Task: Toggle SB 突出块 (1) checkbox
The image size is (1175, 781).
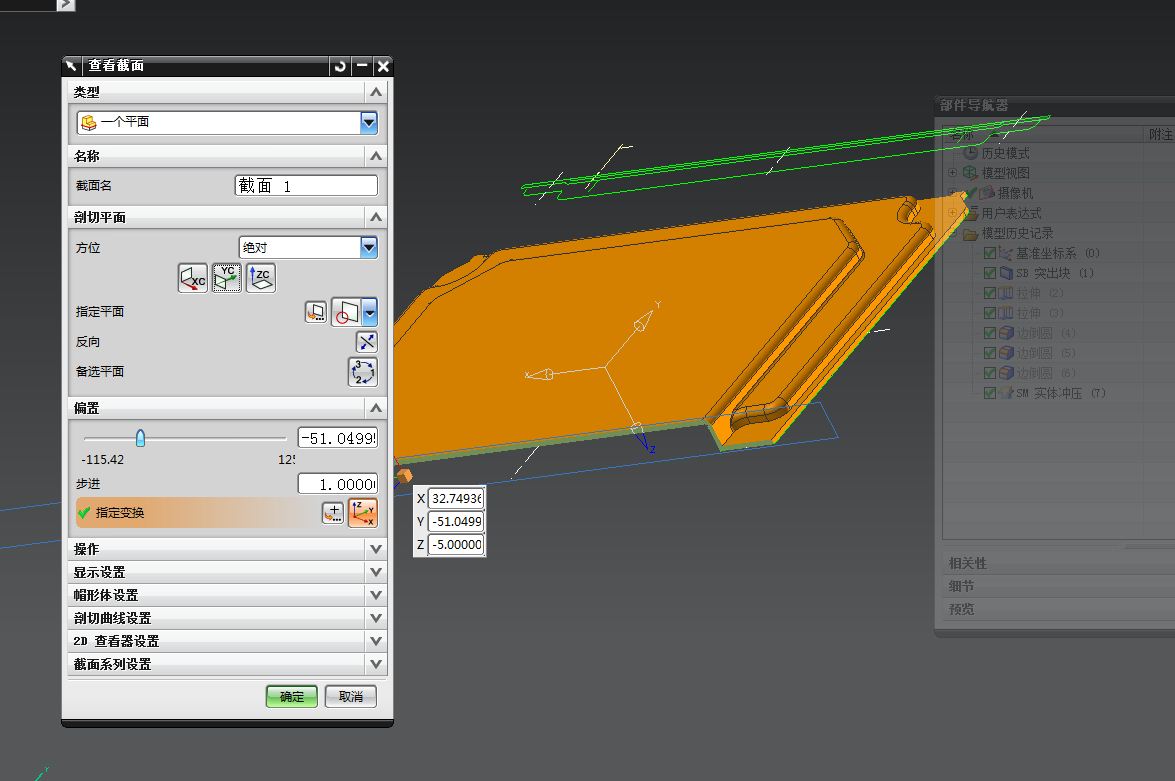Action: click(x=990, y=273)
